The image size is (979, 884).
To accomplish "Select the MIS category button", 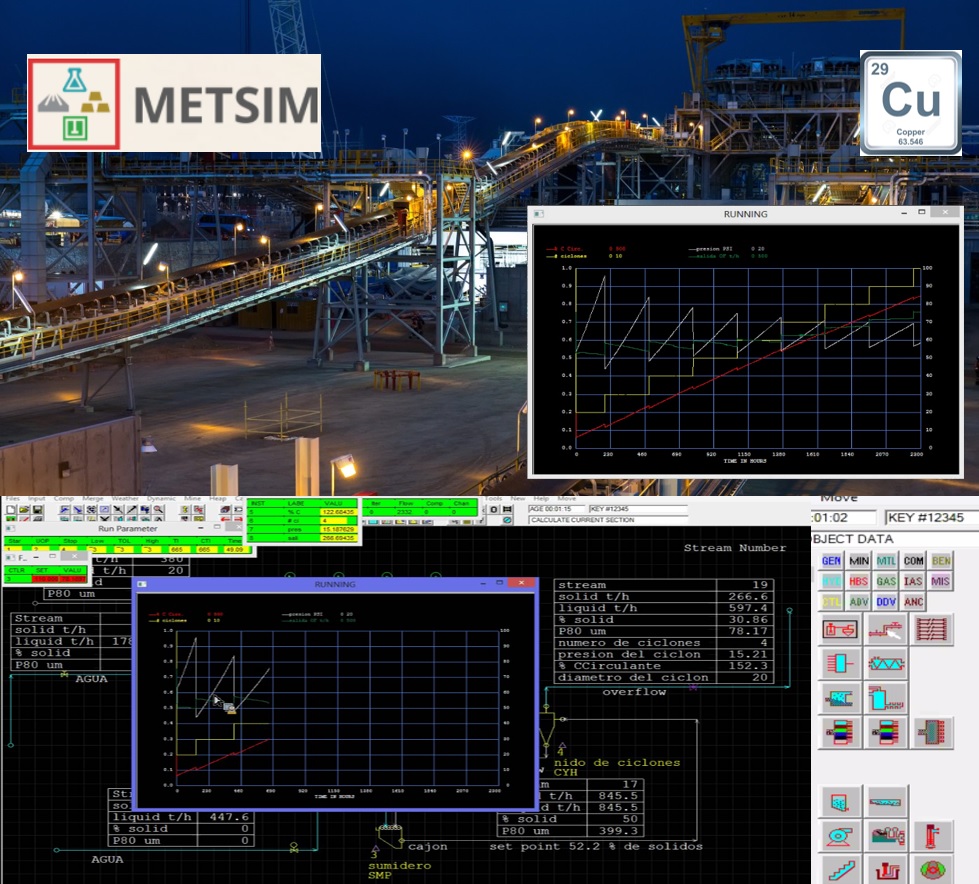I will coord(941,581).
